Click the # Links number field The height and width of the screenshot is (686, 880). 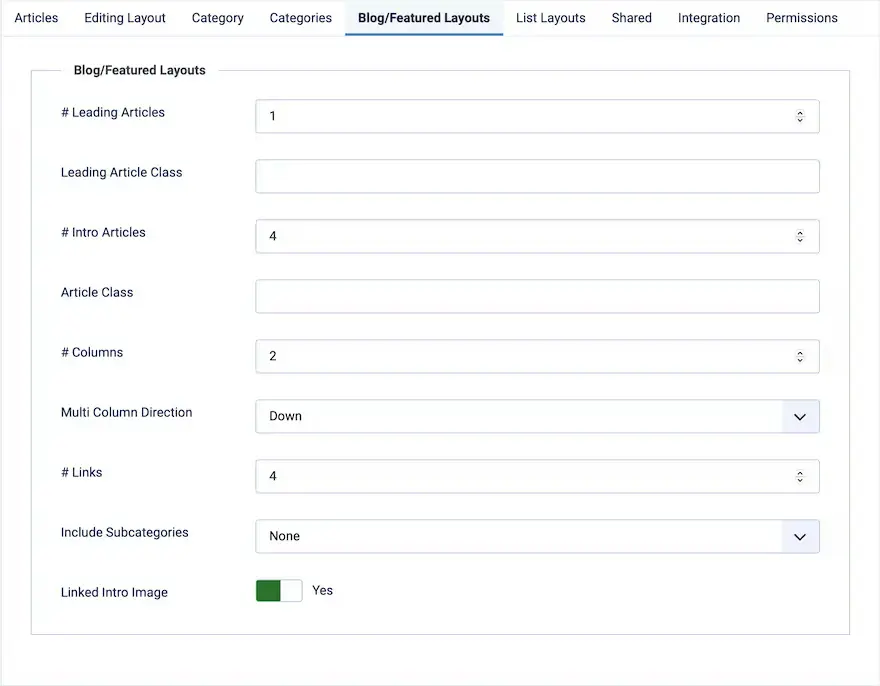[x=520, y=476]
